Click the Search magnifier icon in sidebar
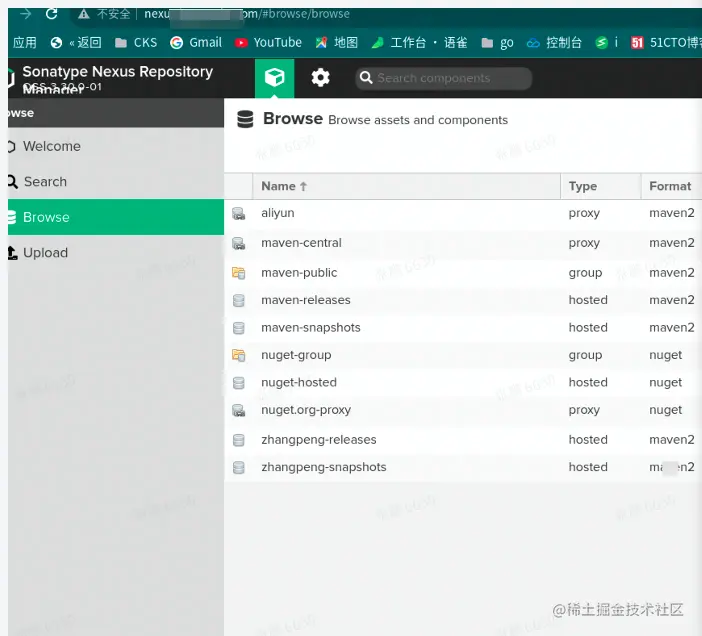Screen dimensions: 702x636 [x=13, y=181]
